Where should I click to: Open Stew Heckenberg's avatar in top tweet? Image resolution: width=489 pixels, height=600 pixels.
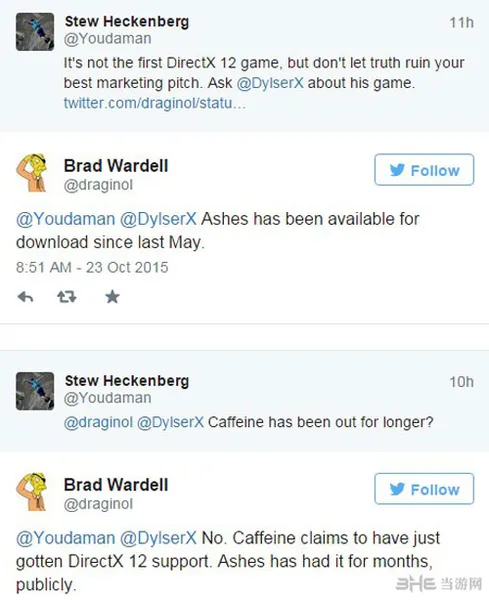pyautogui.click(x=35, y=32)
